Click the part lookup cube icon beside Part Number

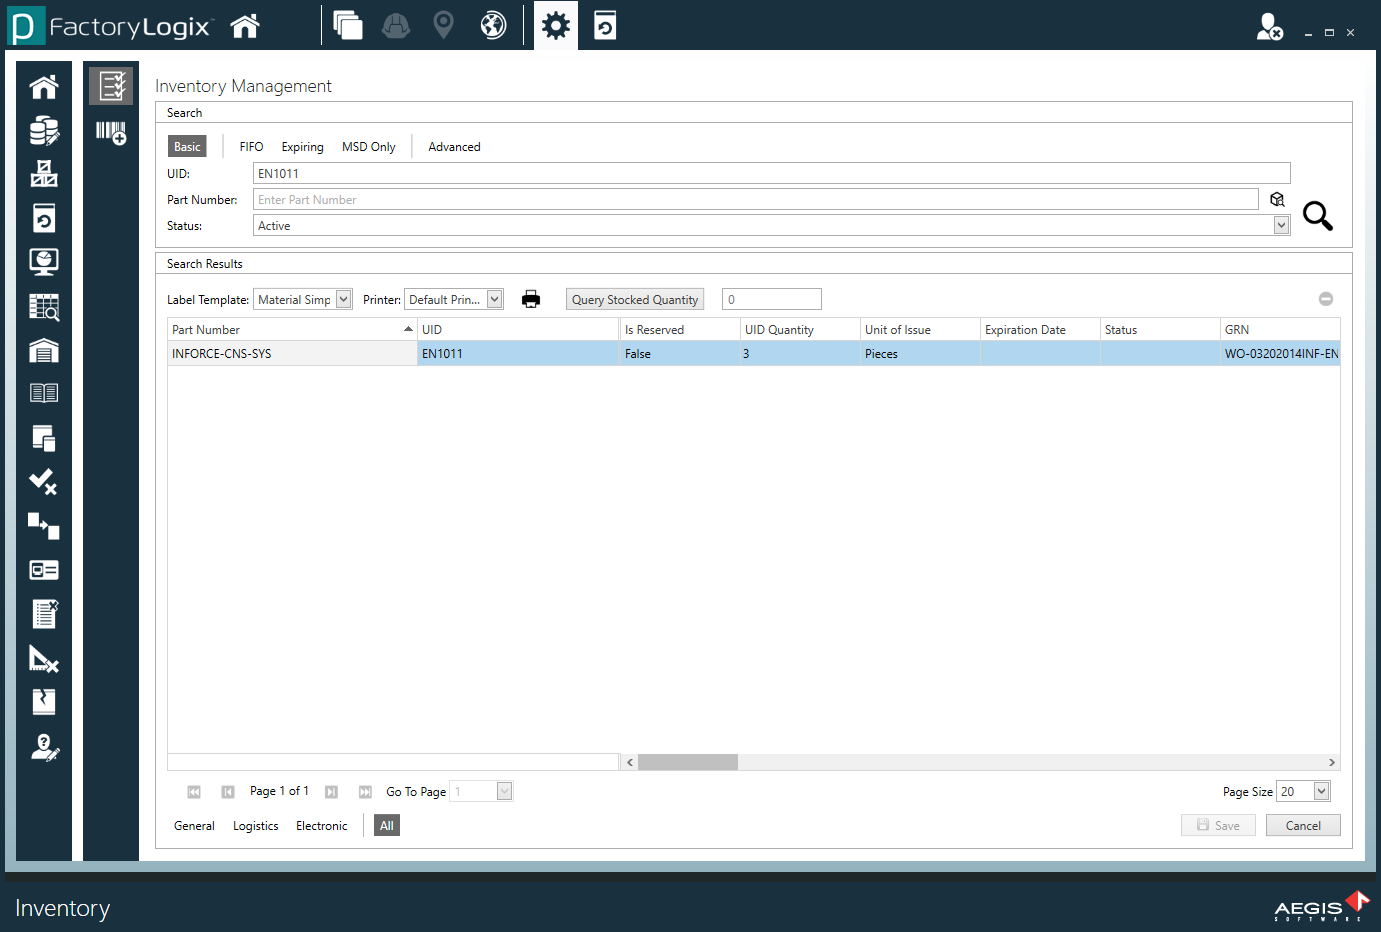[x=1277, y=199]
